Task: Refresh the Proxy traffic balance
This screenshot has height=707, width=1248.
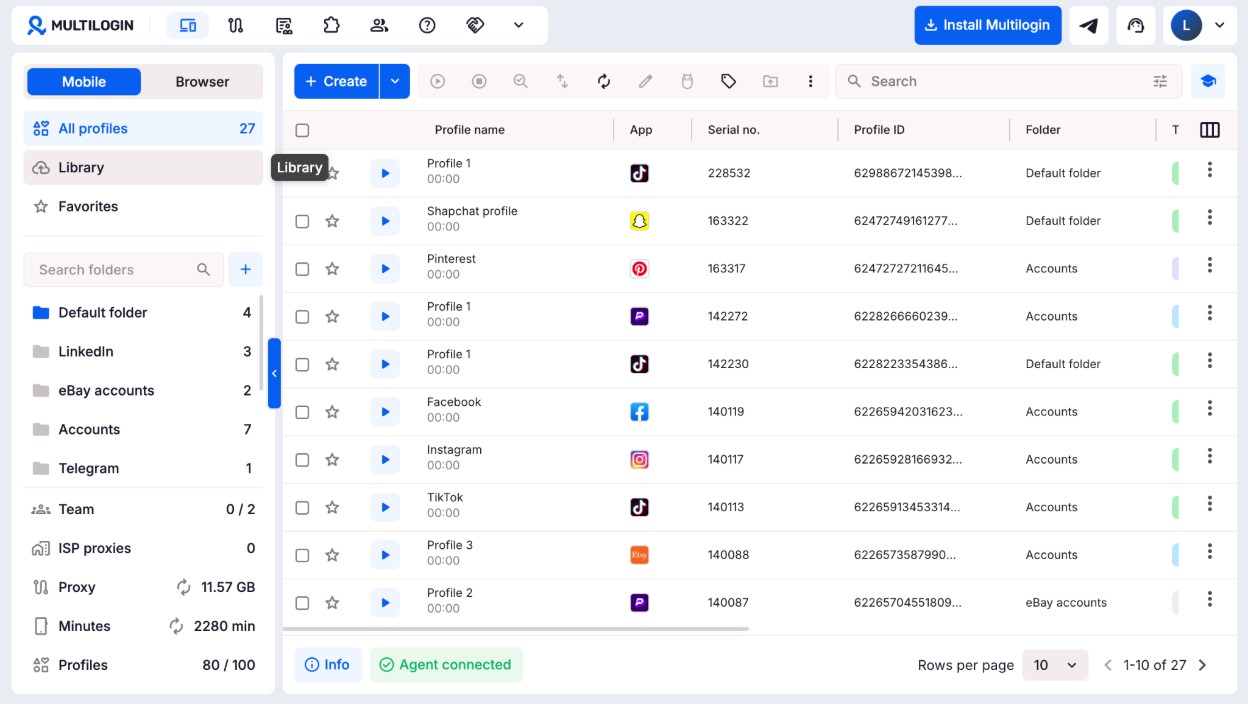Action: coord(183,587)
